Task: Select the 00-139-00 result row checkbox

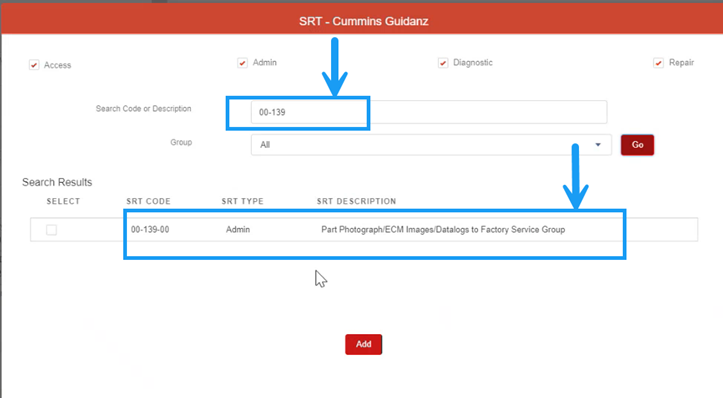Action: click(52, 230)
